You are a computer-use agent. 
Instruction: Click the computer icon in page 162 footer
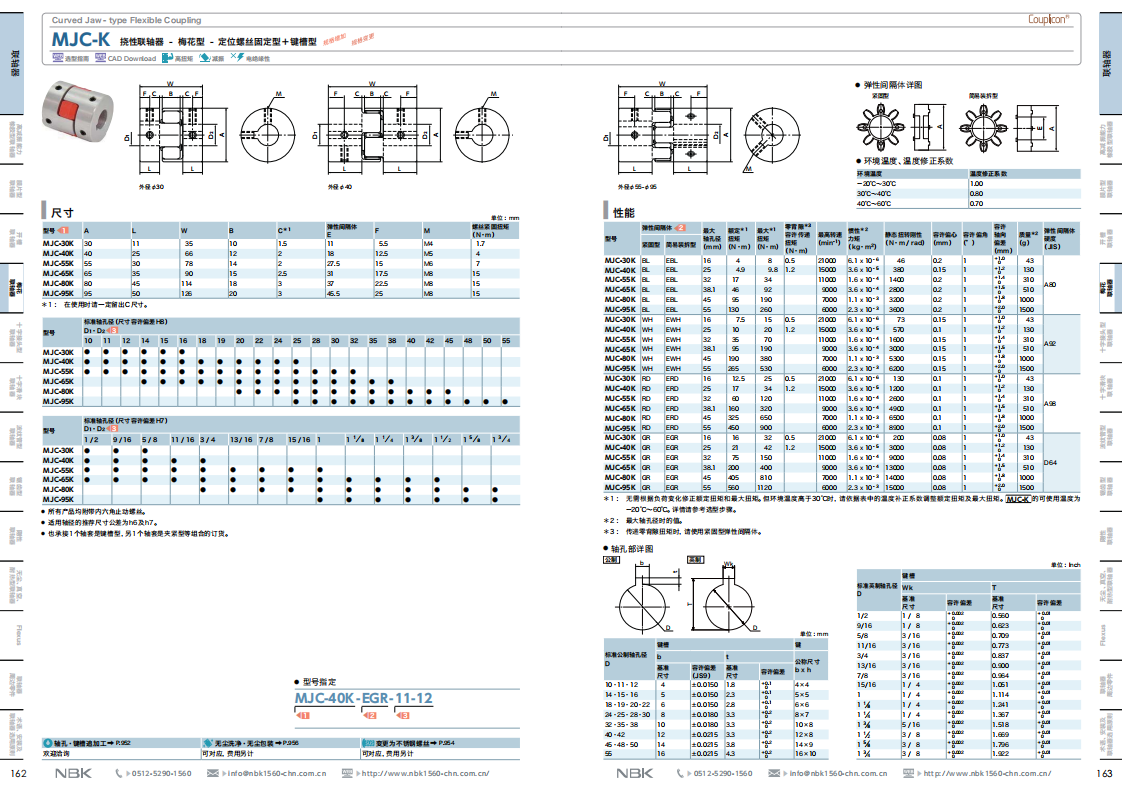click(348, 773)
